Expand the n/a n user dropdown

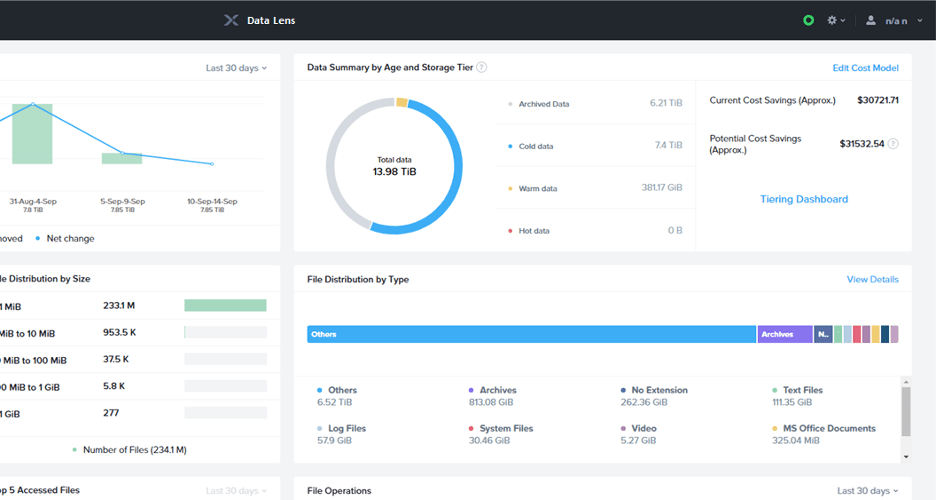[x=903, y=21]
